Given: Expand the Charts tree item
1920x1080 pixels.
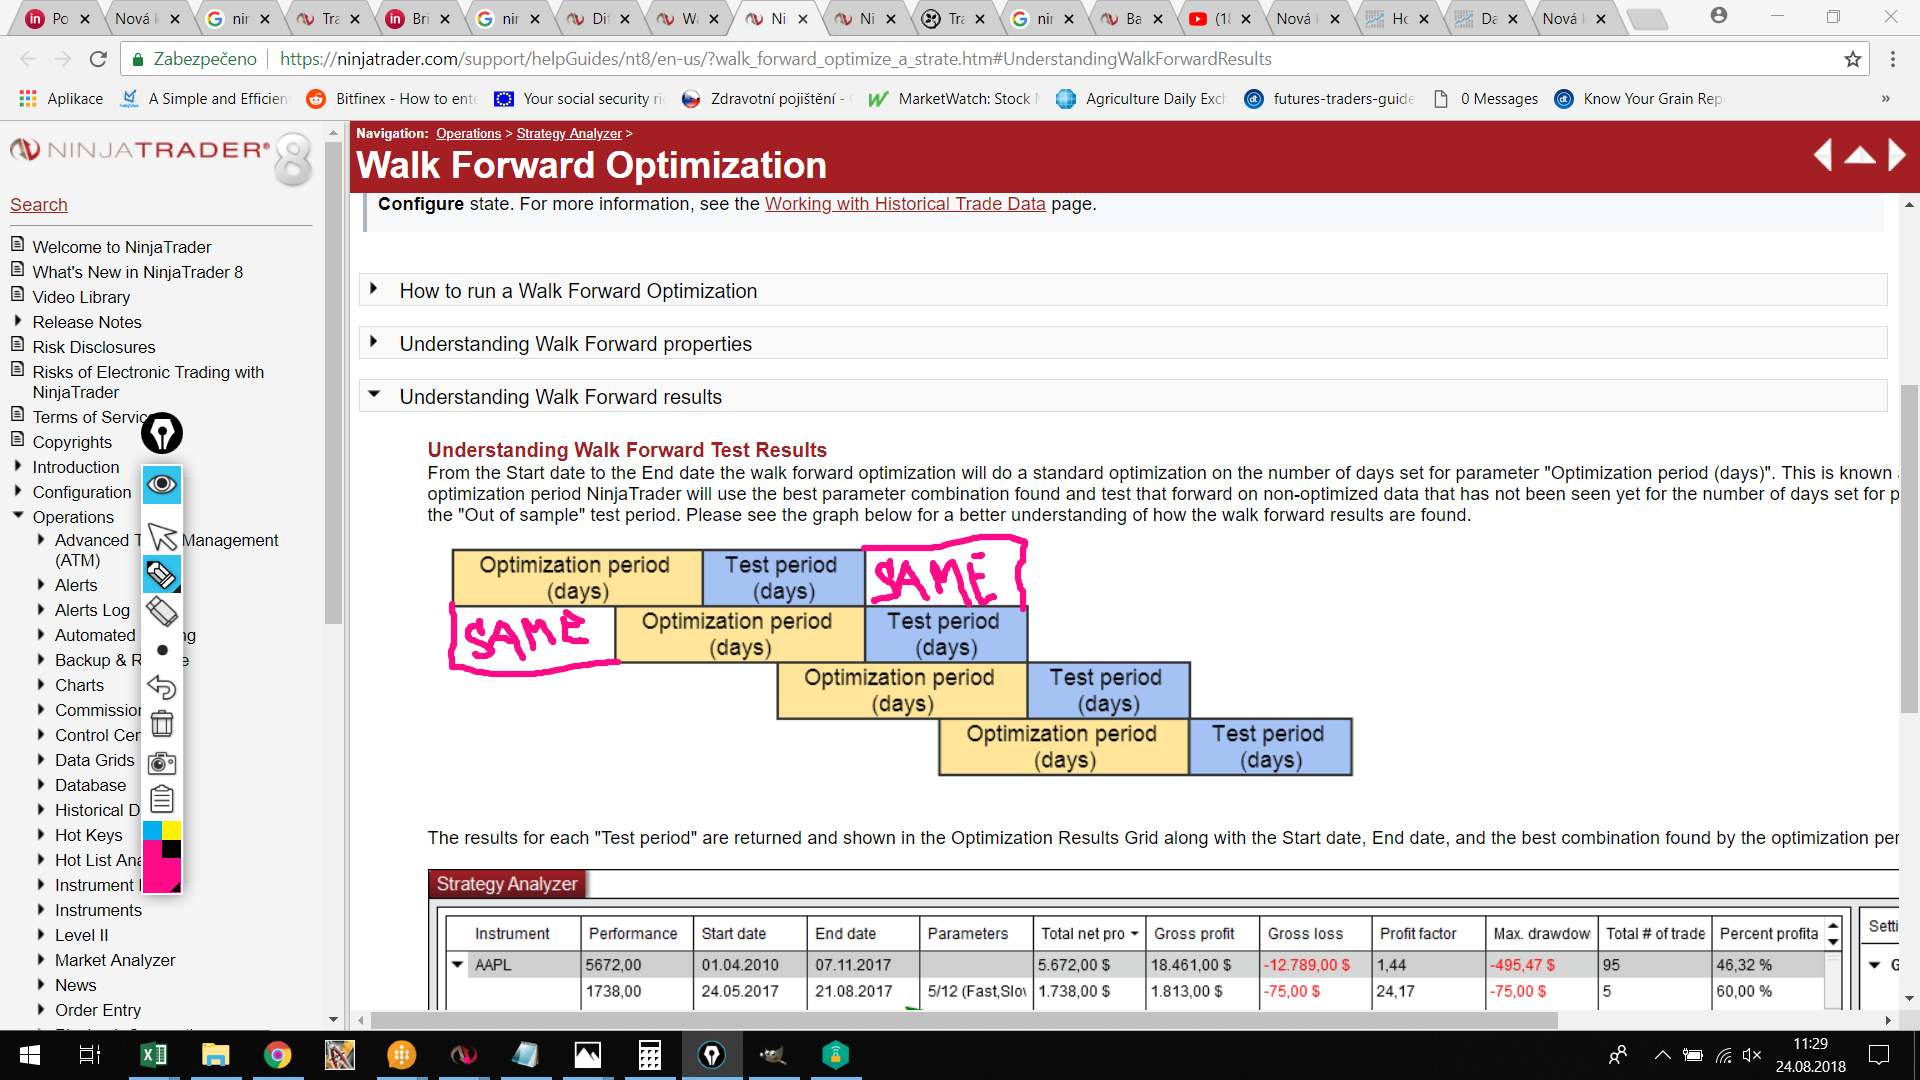Looking at the screenshot, I should click(x=41, y=685).
